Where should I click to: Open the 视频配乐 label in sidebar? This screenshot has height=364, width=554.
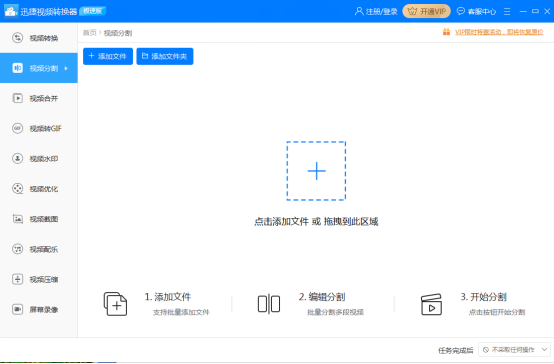(44, 249)
